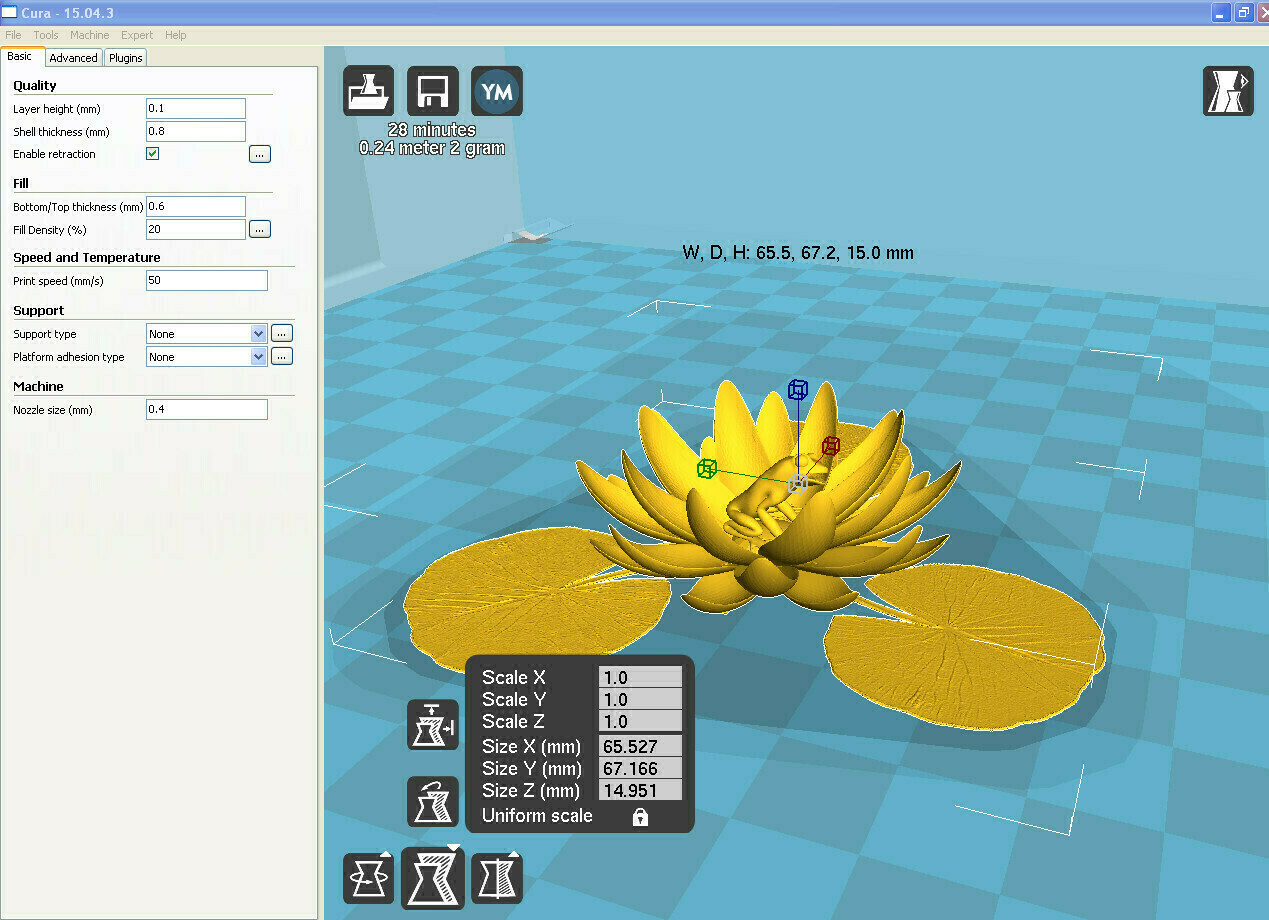Share the print on YouMagine
The width and height of the screenshot is (1269, 920).
tap(496, 90)
